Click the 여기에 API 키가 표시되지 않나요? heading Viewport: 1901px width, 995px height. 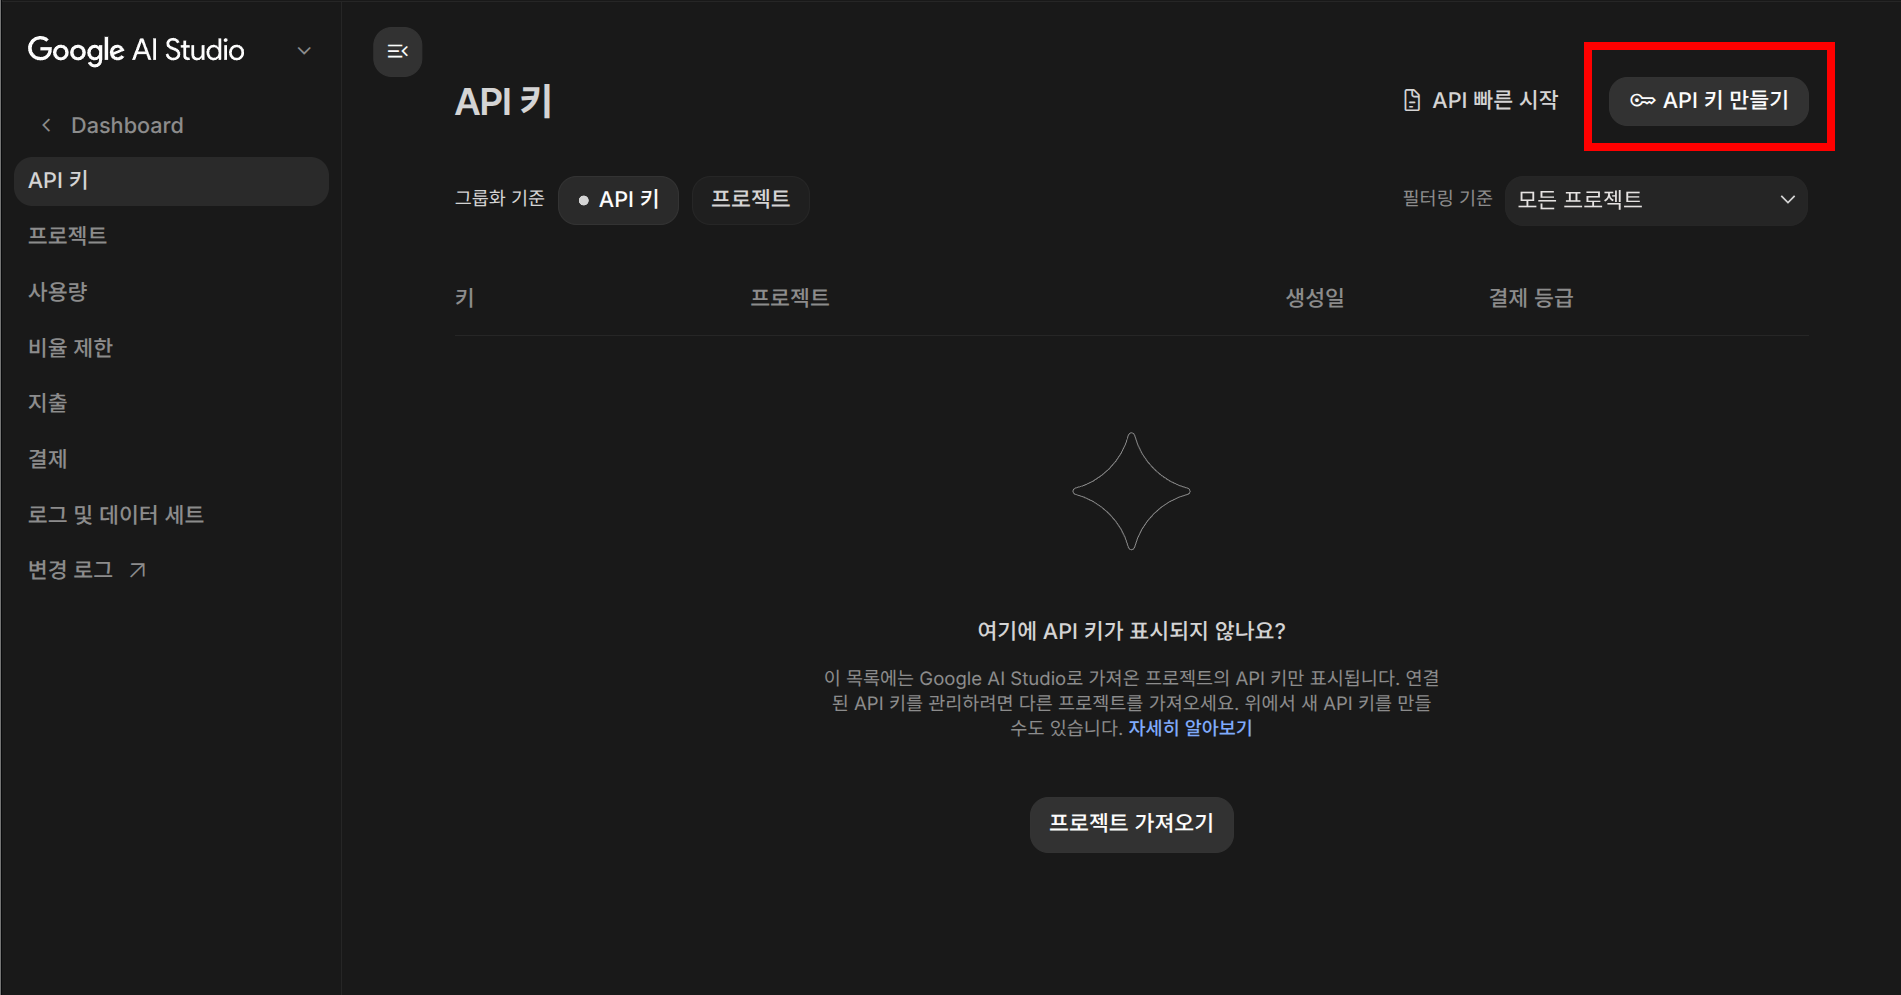tap(1131, 631)
